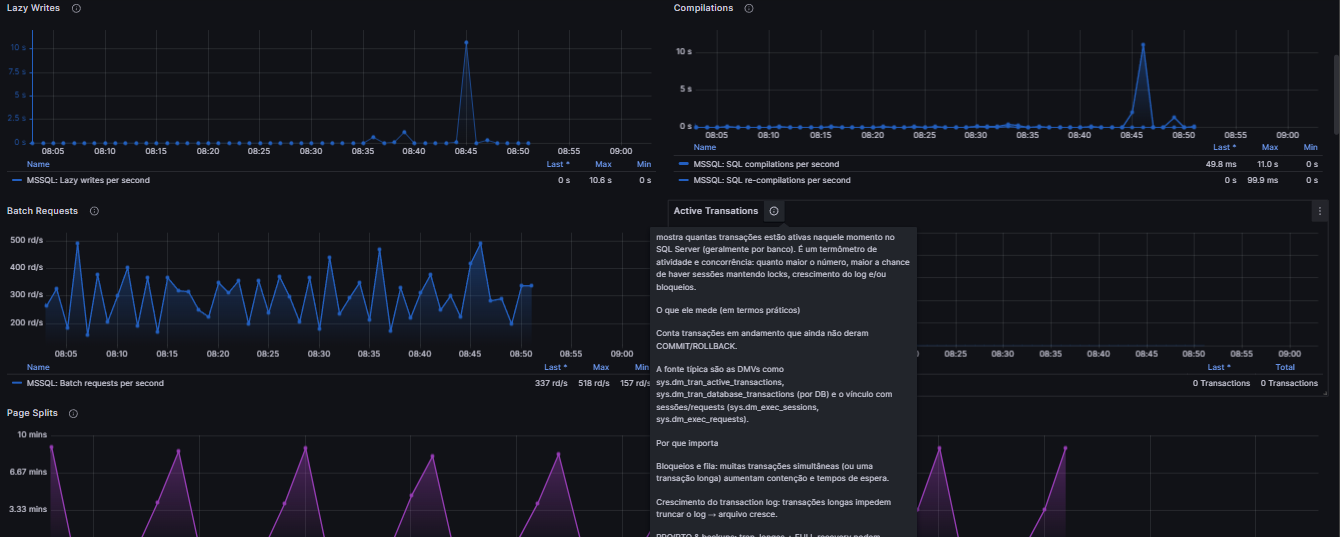The width and height of the screenshot is (1340, 537).
Task: Click the 49.8 ms compilations last value
Action: (x=1221, y=164)
